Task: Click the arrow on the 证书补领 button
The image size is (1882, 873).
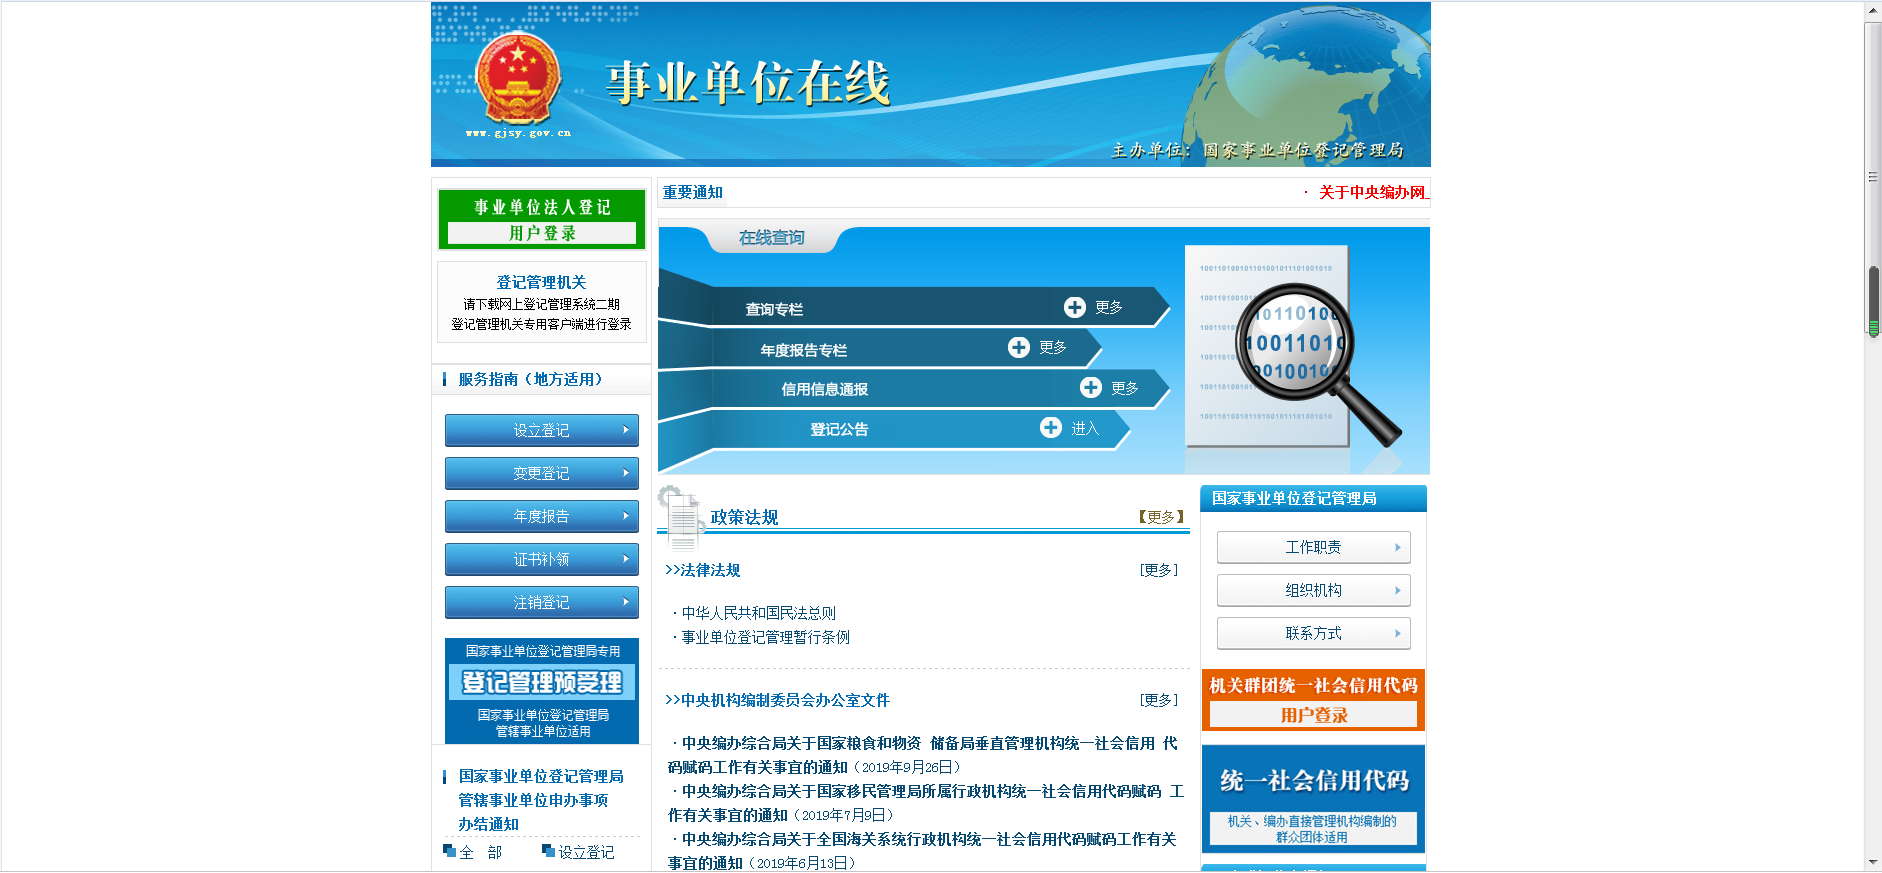Action: 626,559
